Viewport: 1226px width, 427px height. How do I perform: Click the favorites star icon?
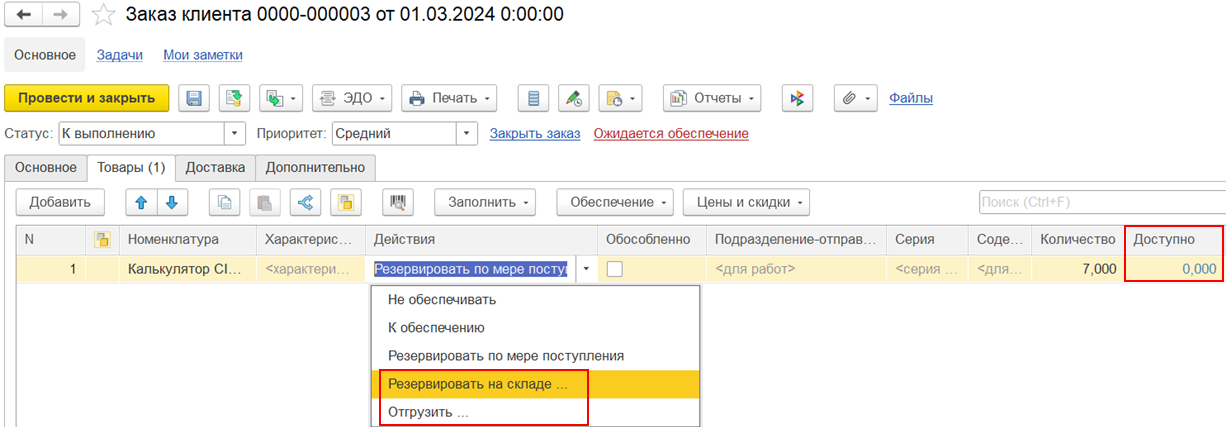click(103, 15)
